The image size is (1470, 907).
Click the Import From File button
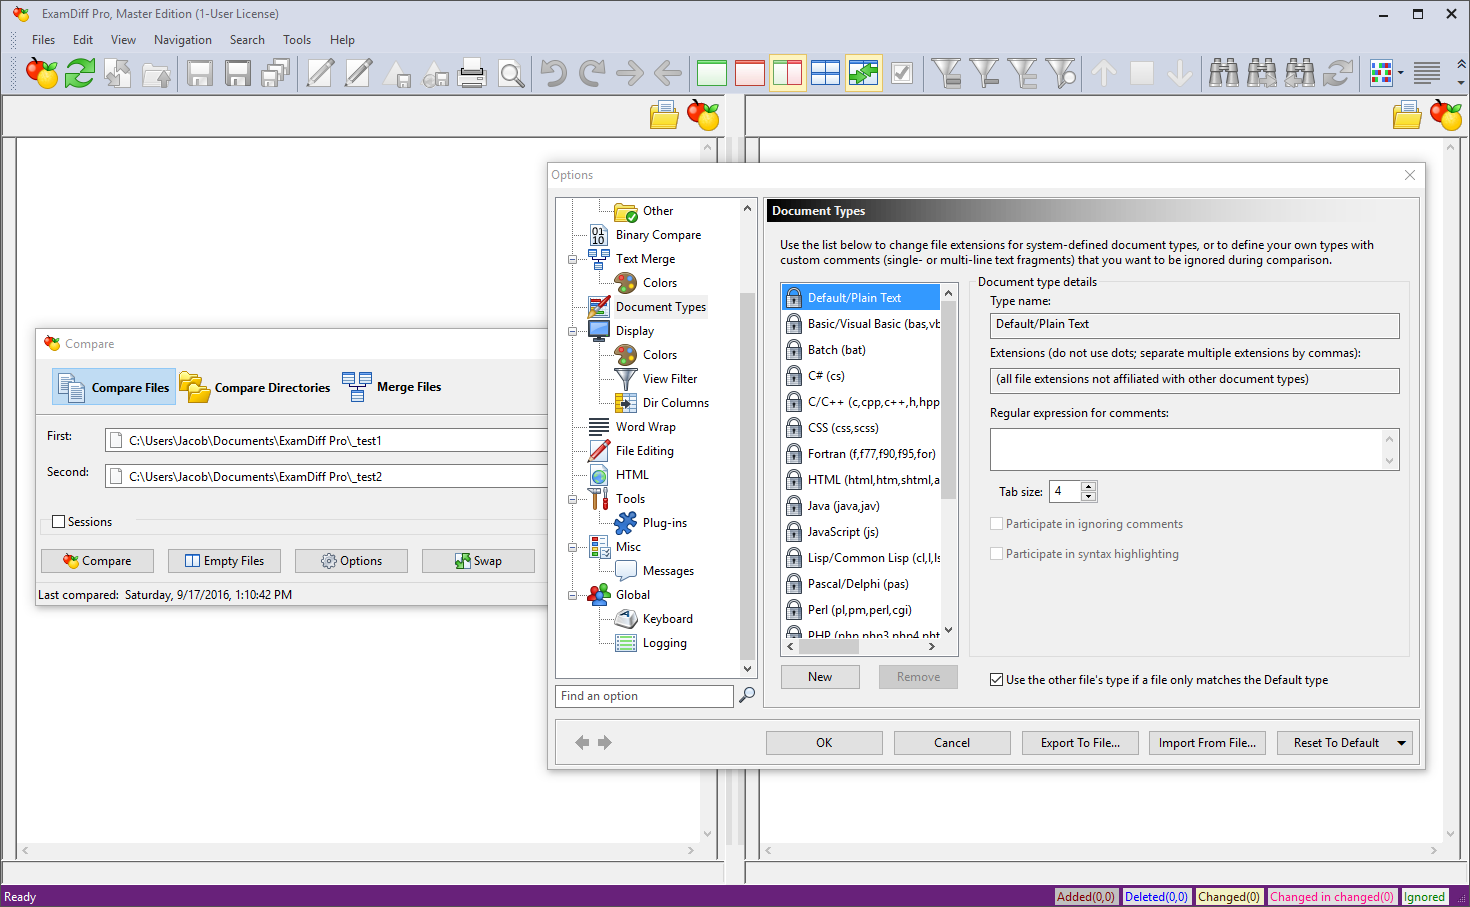[1207, 743]
